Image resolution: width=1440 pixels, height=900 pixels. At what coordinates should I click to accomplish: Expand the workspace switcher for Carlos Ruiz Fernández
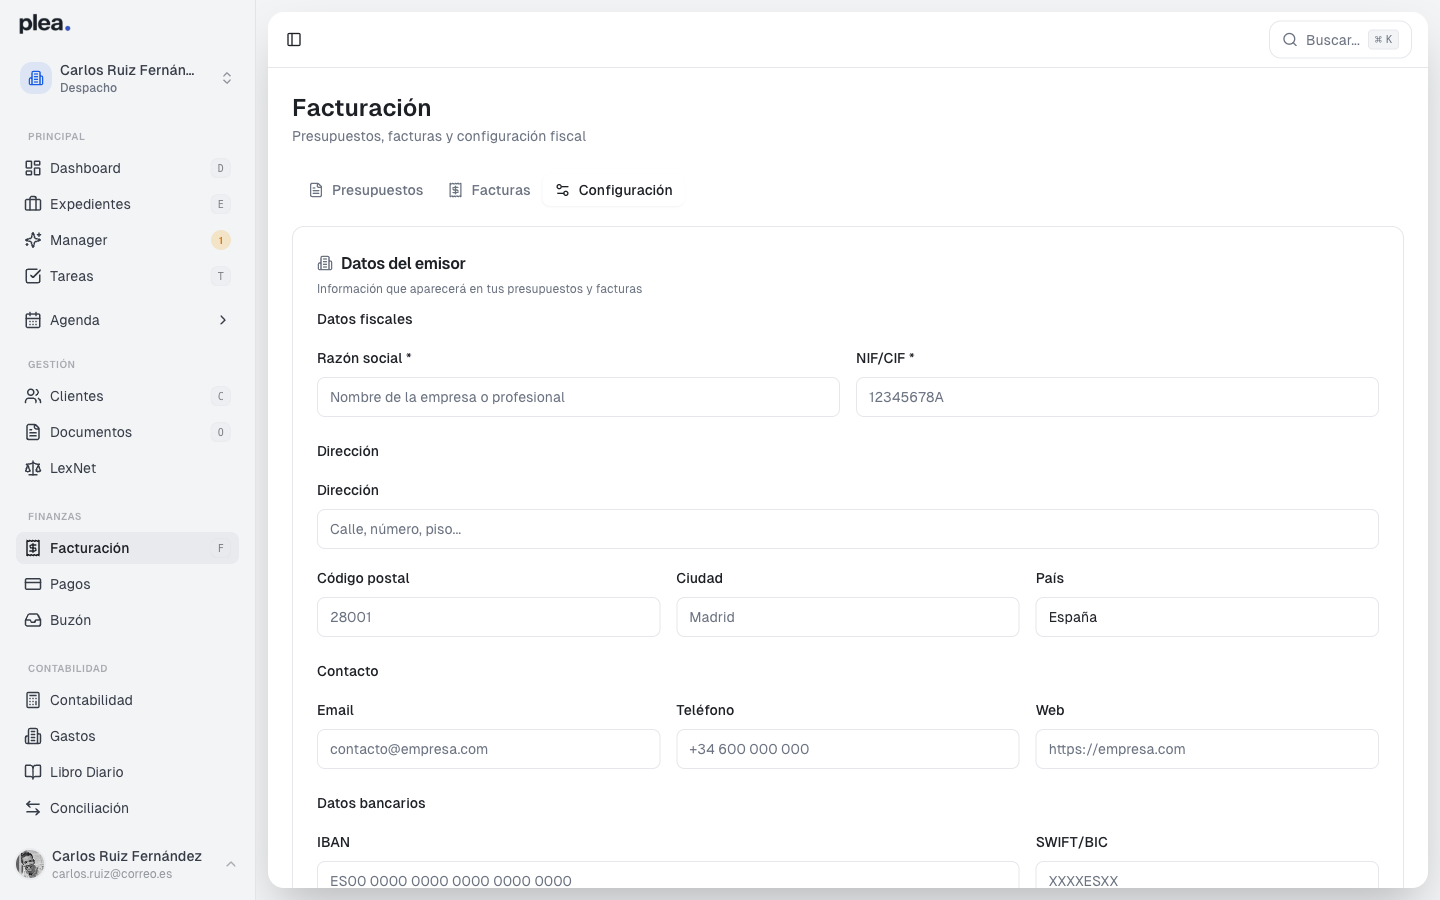pos(227,78)
